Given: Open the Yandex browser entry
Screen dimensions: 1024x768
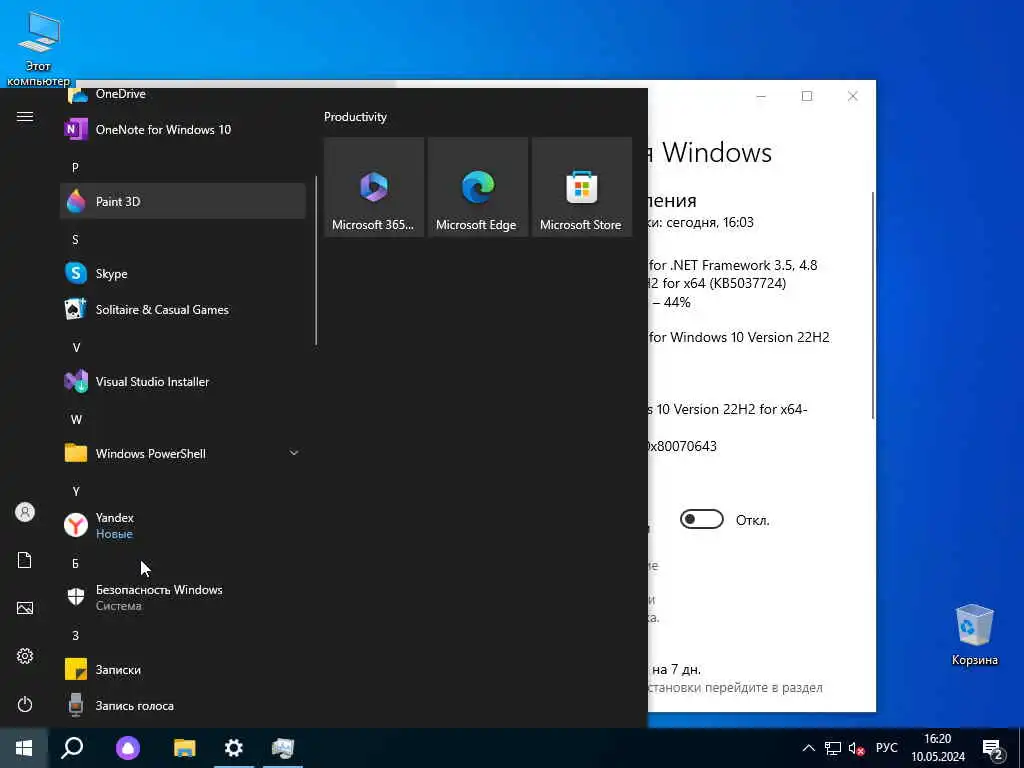Looking at the screenshot, I should coord(183,525).
